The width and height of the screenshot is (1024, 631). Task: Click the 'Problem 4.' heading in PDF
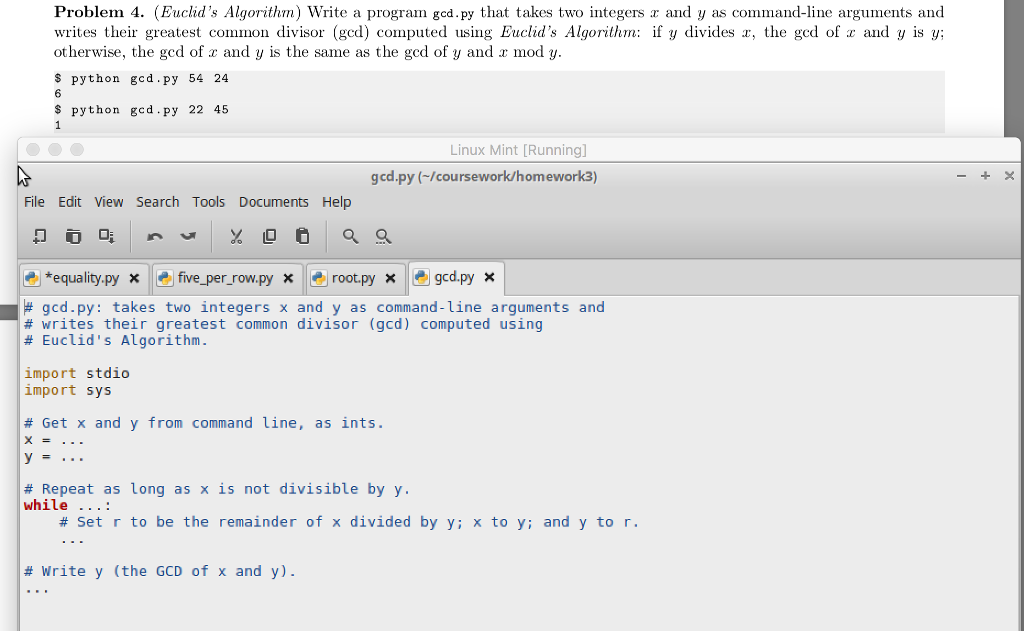tap(99, 12)
